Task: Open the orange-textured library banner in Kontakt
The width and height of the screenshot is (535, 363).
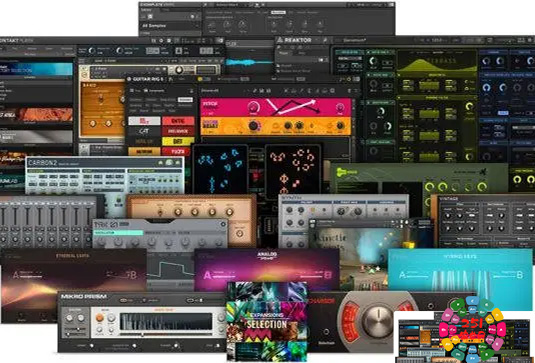Action: 37,115
